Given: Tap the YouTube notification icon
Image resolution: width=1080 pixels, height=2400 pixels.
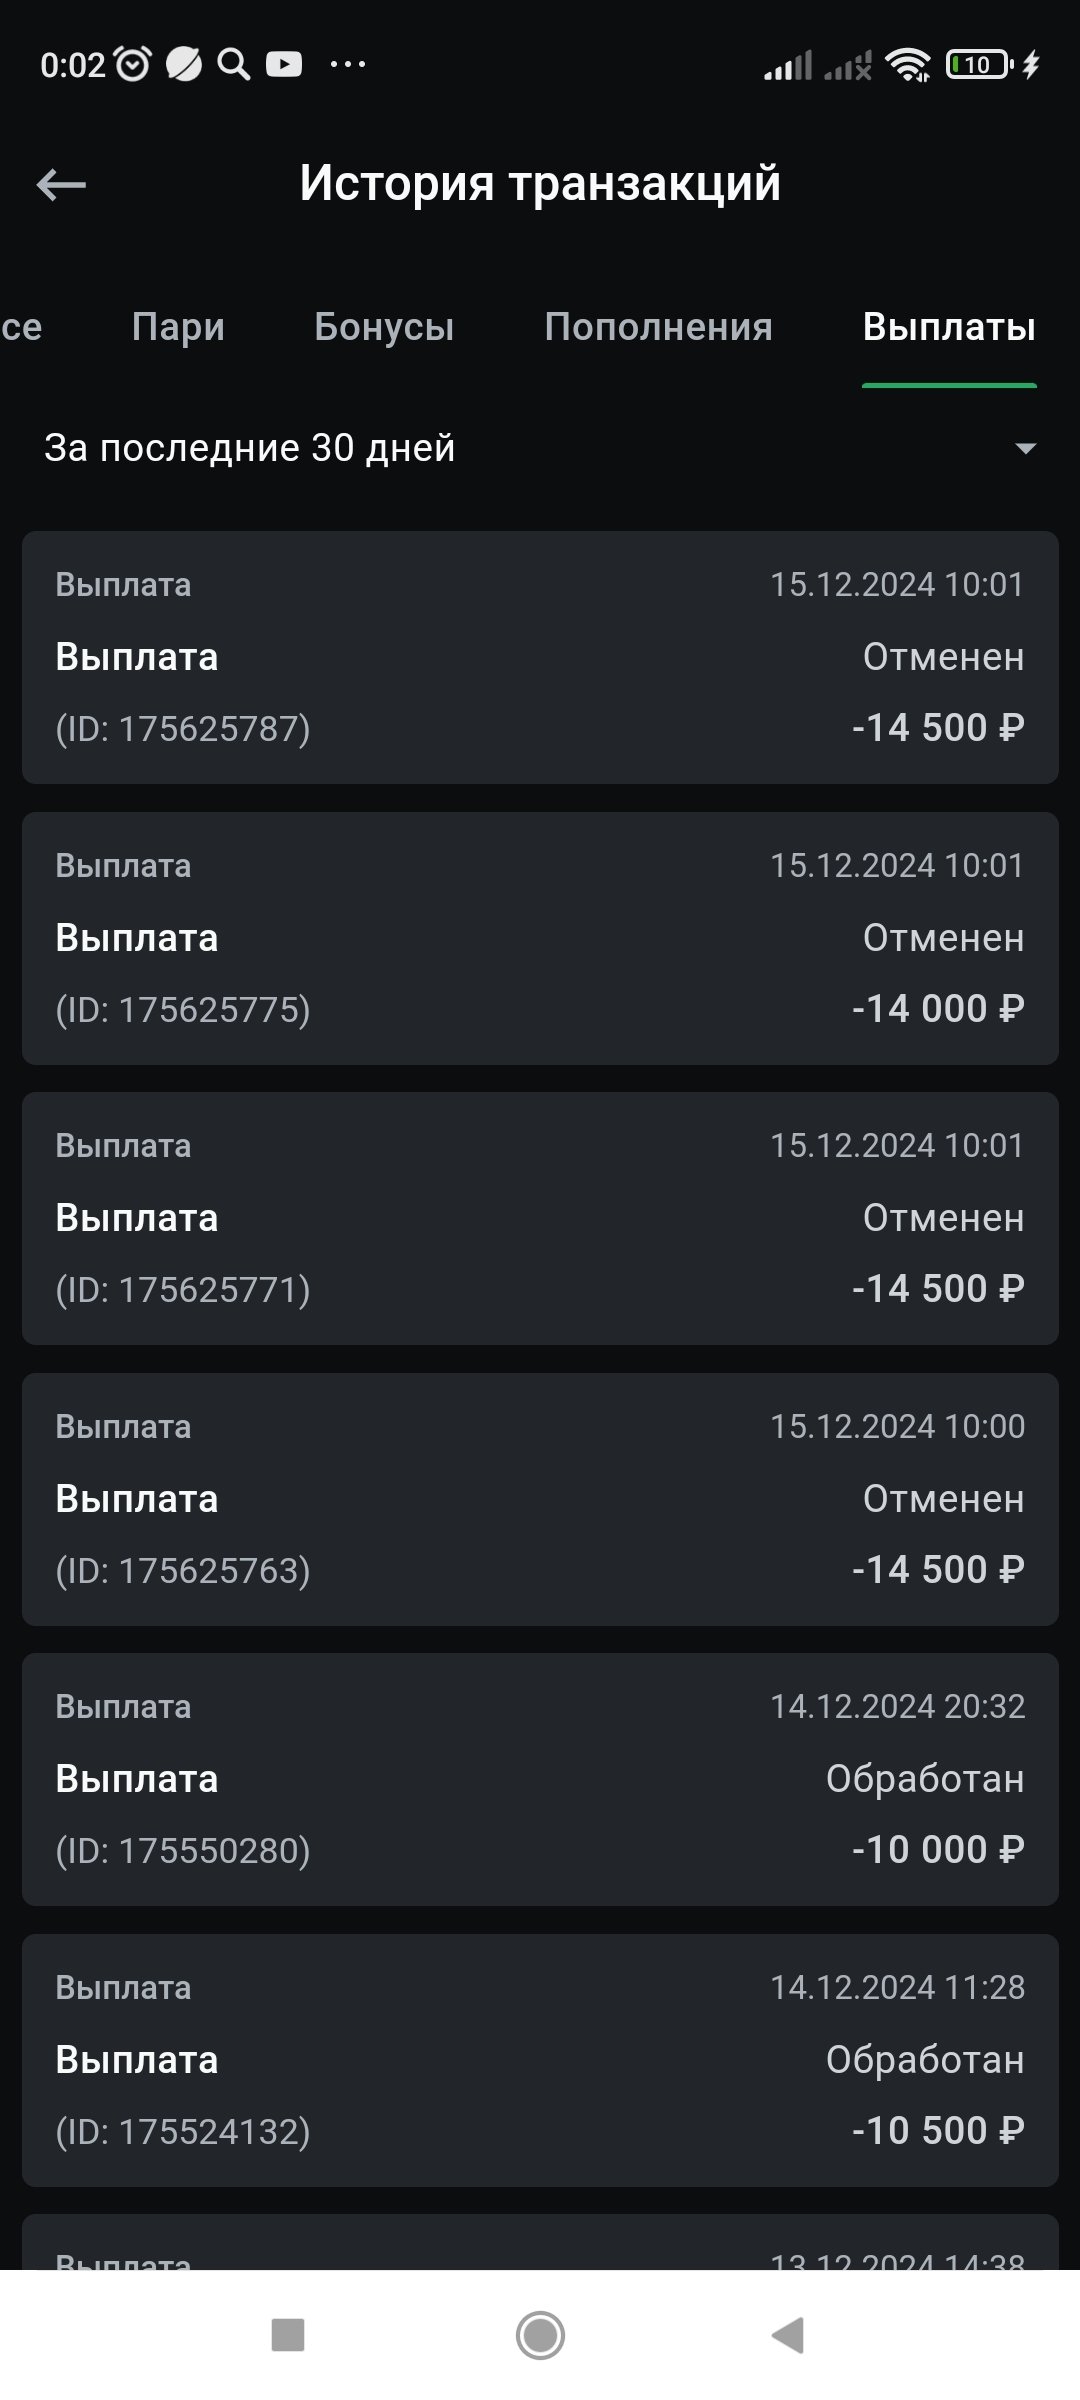Looking at the screenshot, I should point(284,65).
